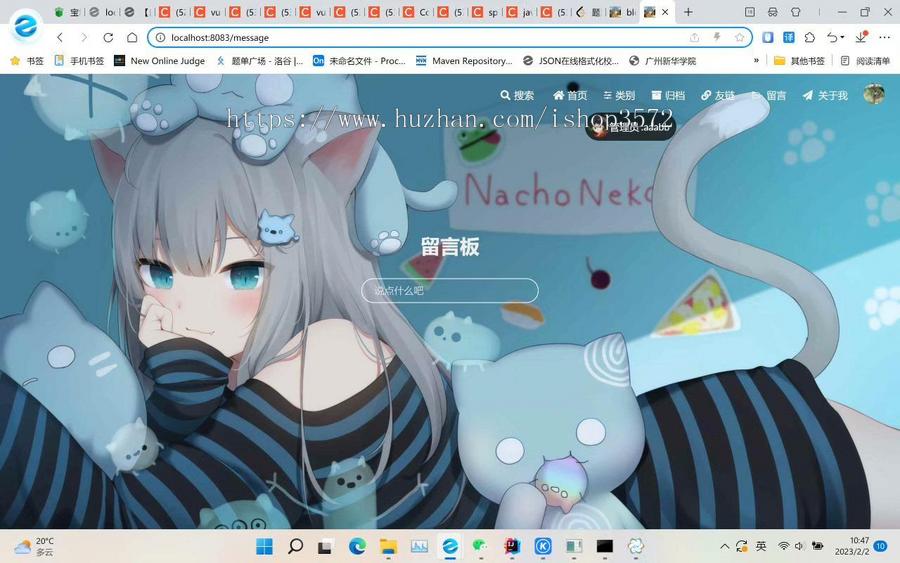This screenshot has height=563, width=900.
Task: Open Wi-Fi network settings in the tray
Action: [x=783, y=546]
